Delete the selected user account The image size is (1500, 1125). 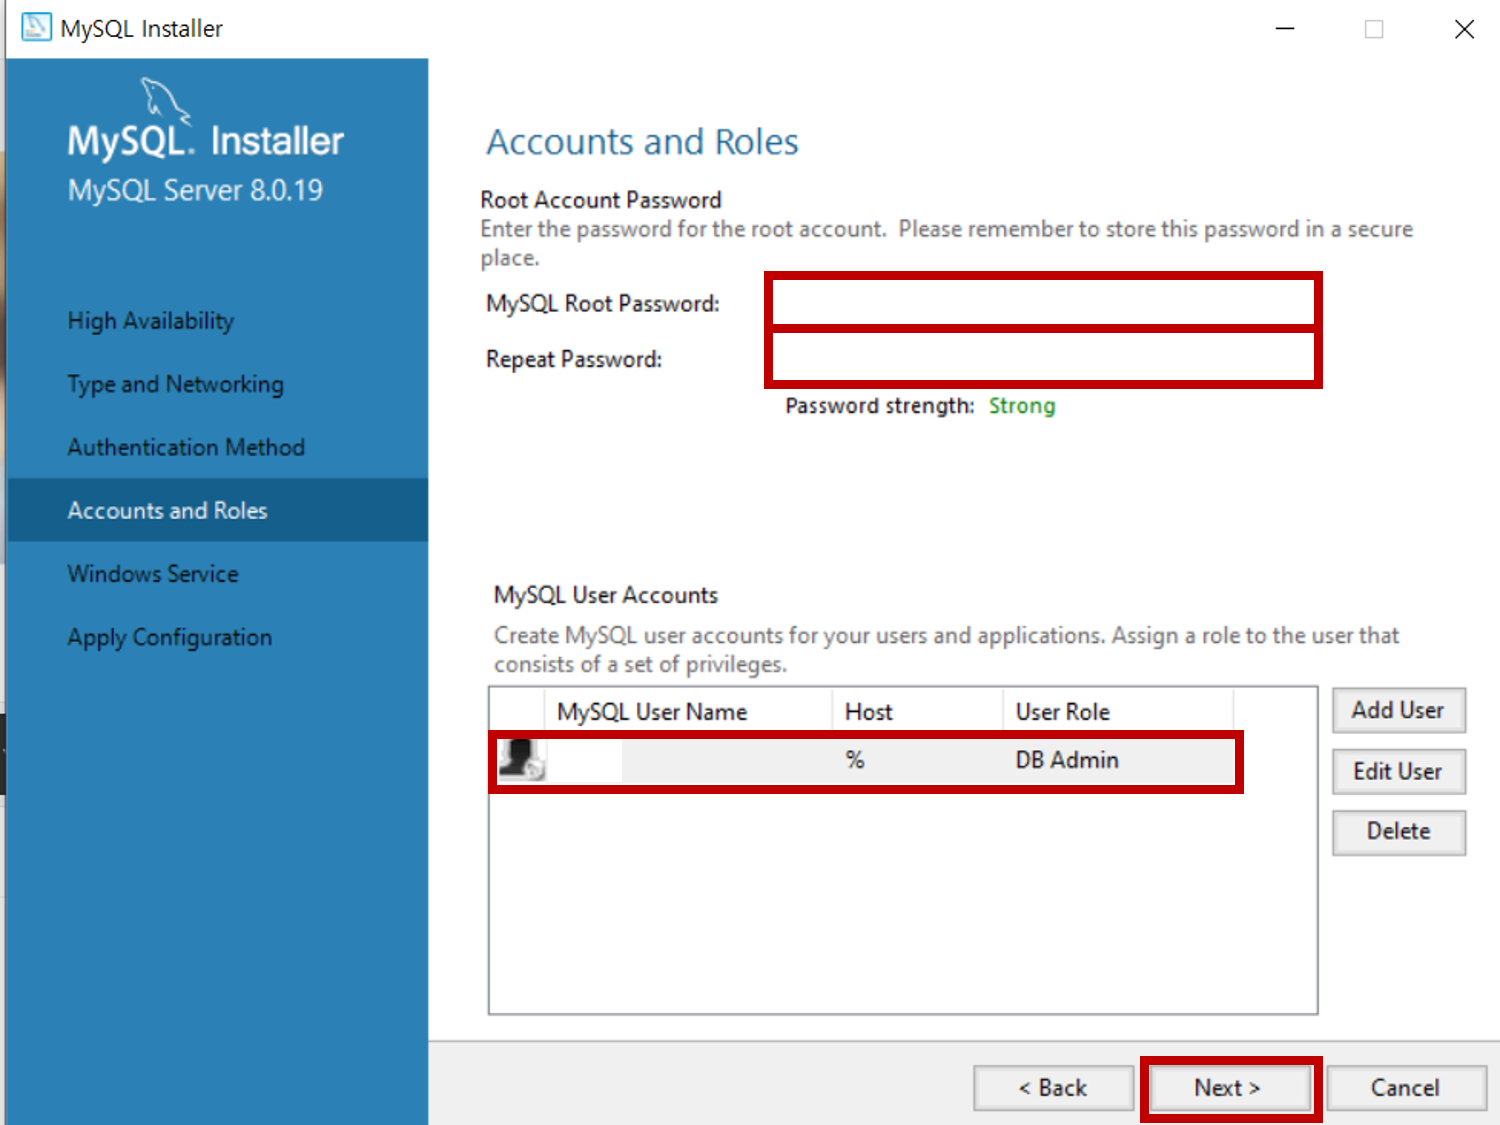(x=1398, y=831)
